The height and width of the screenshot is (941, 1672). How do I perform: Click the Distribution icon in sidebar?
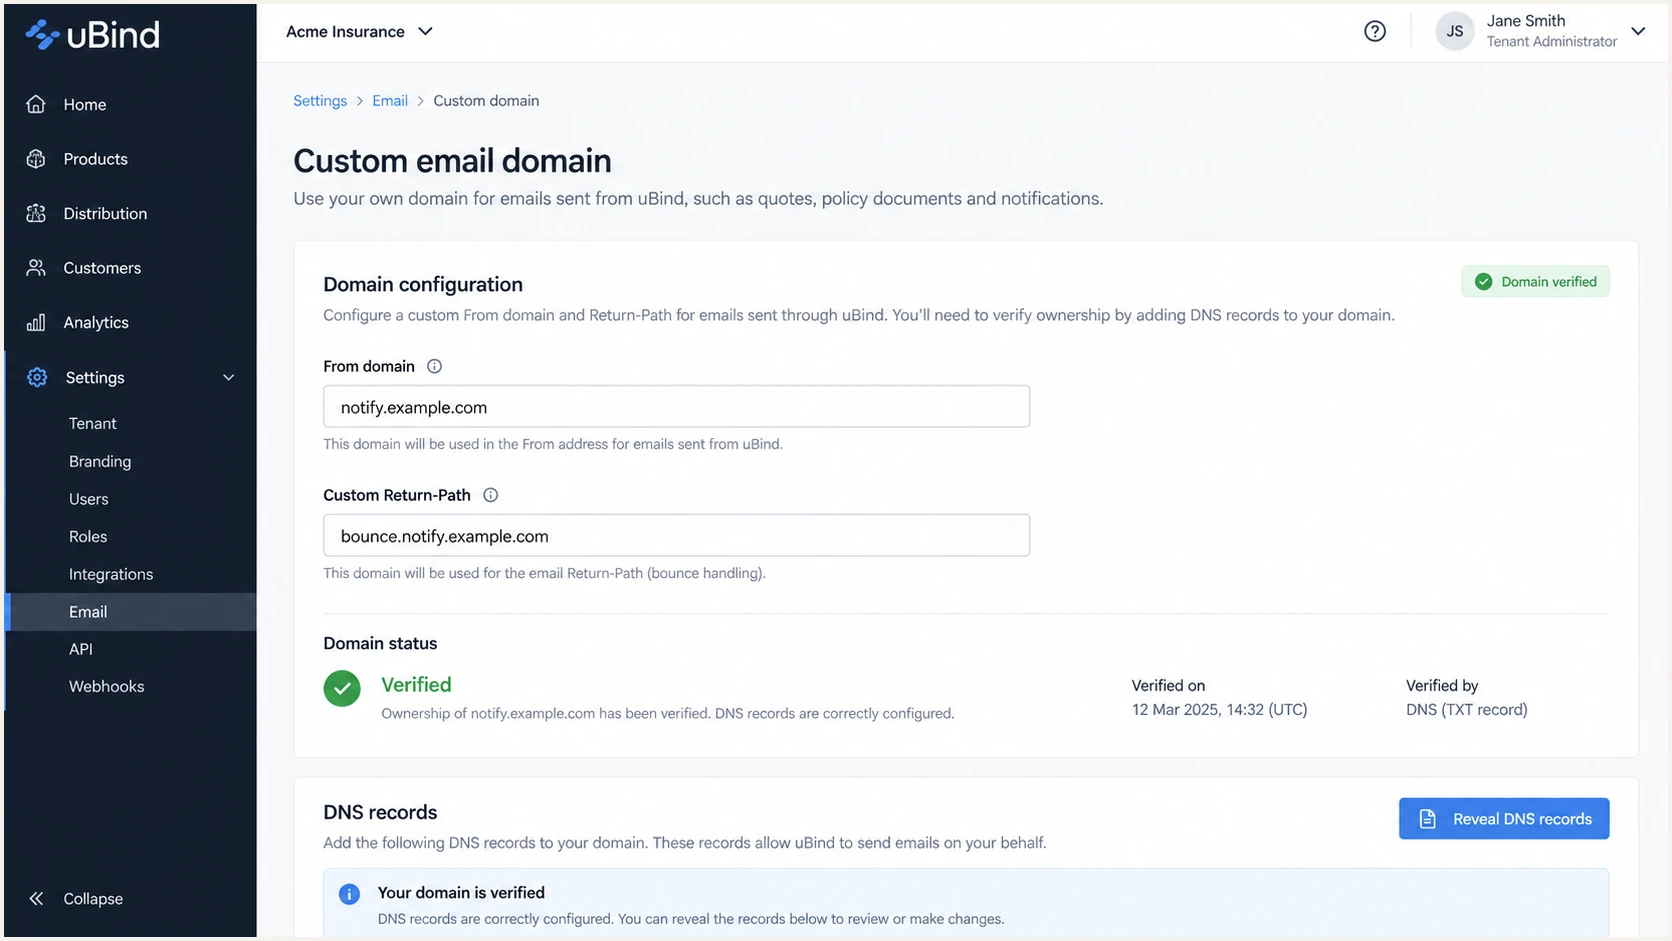click(x=36, y=213)
